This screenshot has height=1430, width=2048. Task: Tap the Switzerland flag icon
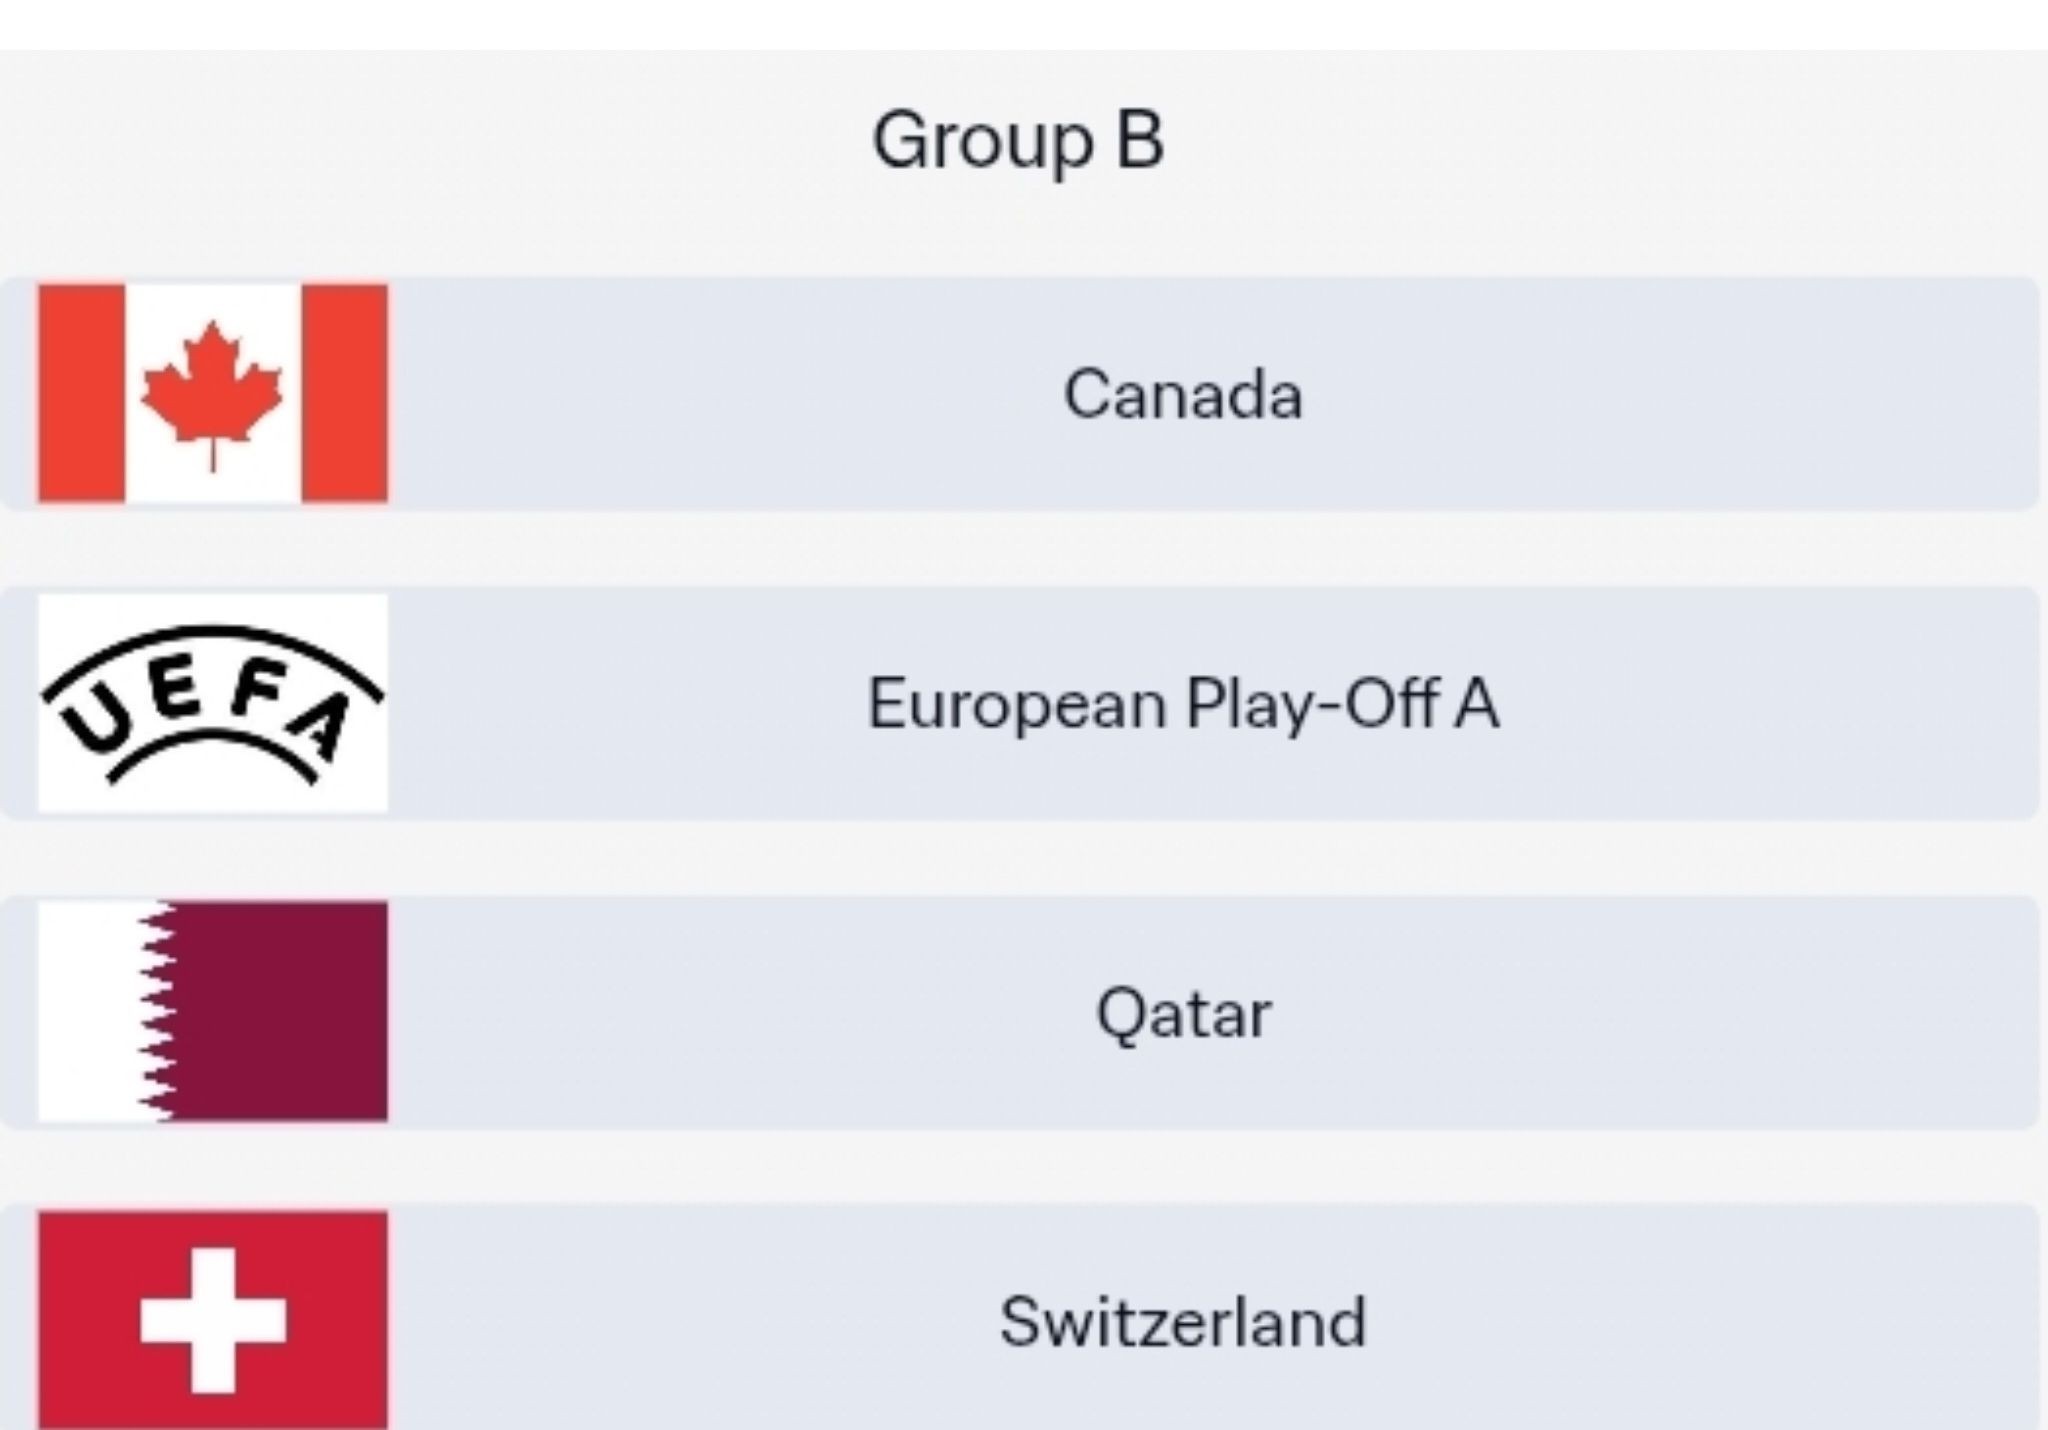[x=212, y=1319]
